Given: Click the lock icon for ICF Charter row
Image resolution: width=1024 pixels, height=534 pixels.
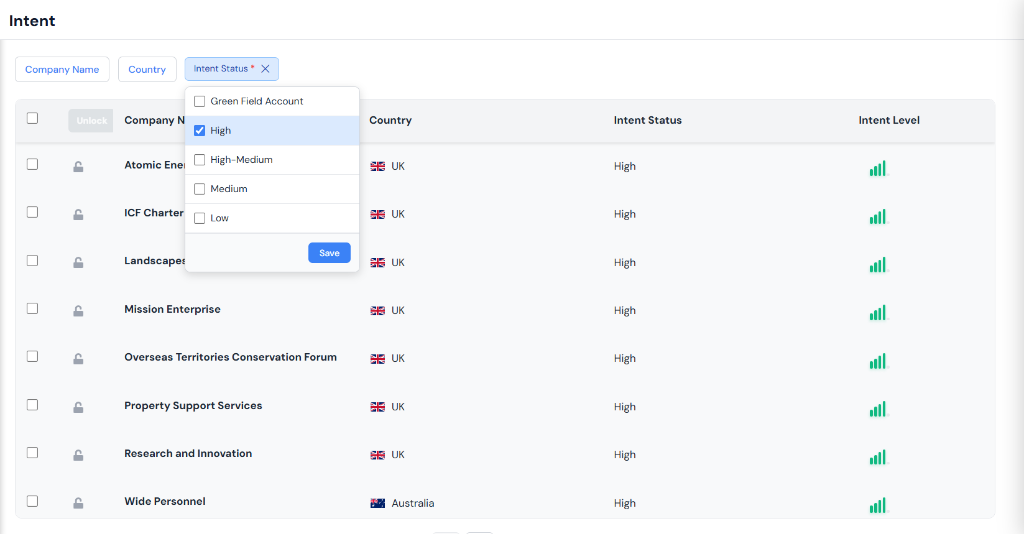Looking at the screenshot, I should click(78, 215).
